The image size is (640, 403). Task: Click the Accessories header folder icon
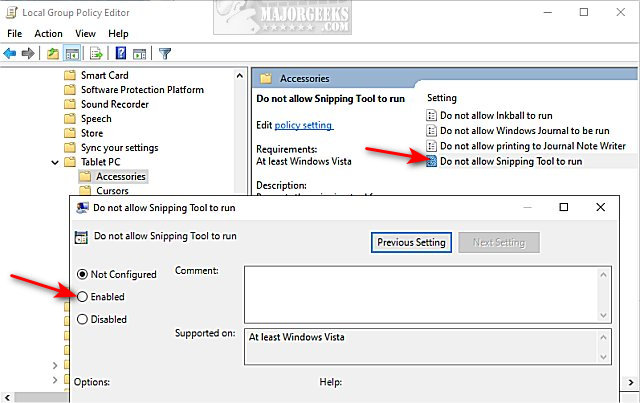tap(266, 78)
